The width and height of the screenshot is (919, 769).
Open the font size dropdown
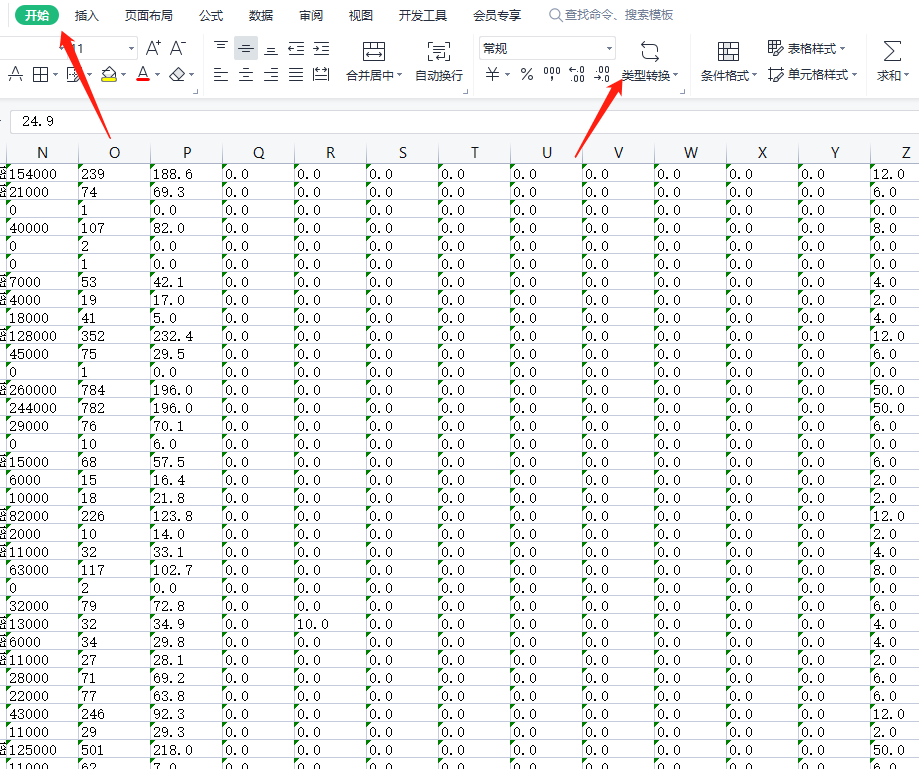pos(131,49)
